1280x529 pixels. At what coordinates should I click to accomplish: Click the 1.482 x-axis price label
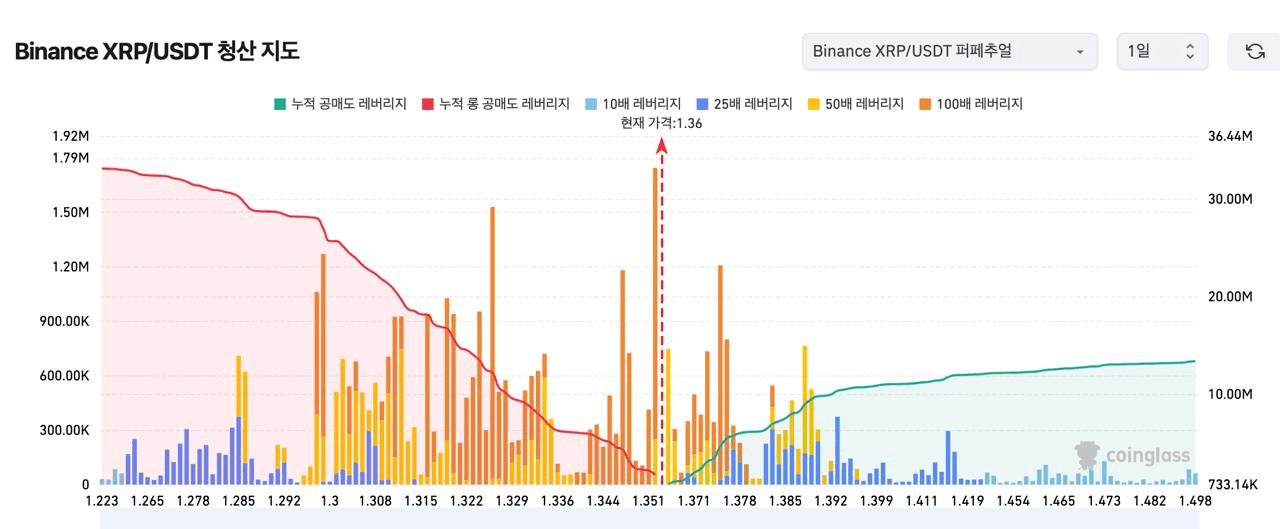1152,501
